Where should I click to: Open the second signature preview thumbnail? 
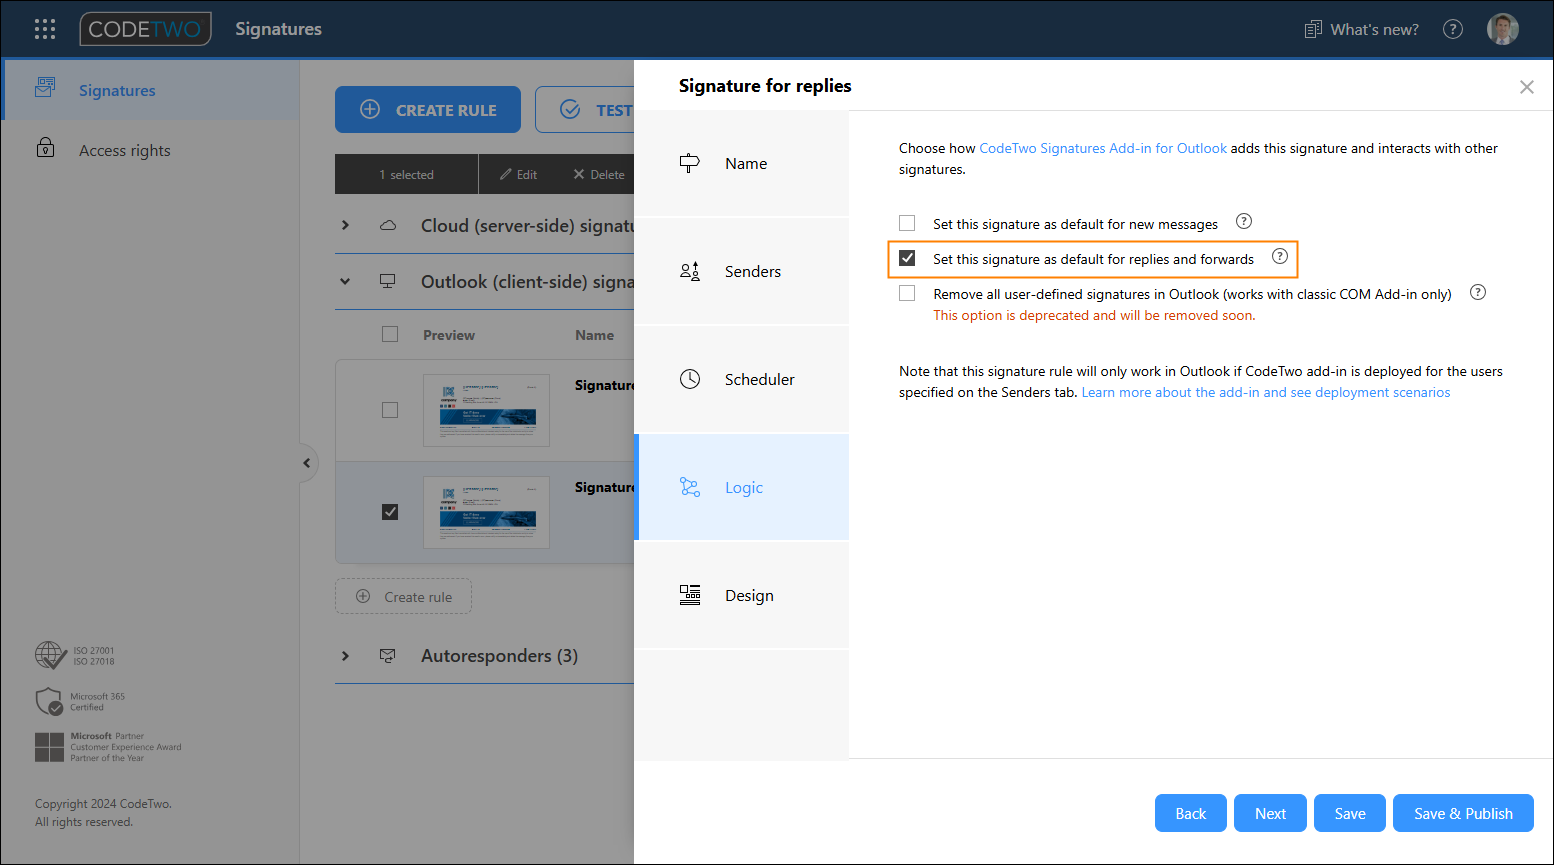486,512
